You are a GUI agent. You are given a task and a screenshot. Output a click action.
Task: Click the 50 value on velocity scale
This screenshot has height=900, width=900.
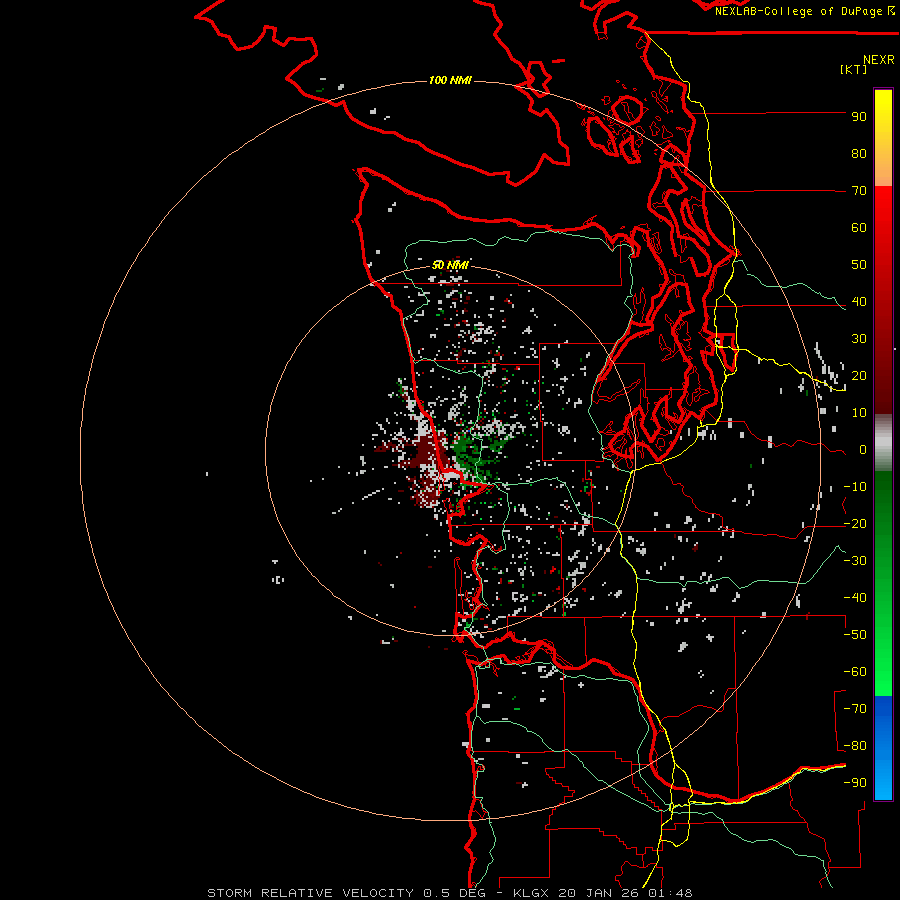tap(859, 265)
